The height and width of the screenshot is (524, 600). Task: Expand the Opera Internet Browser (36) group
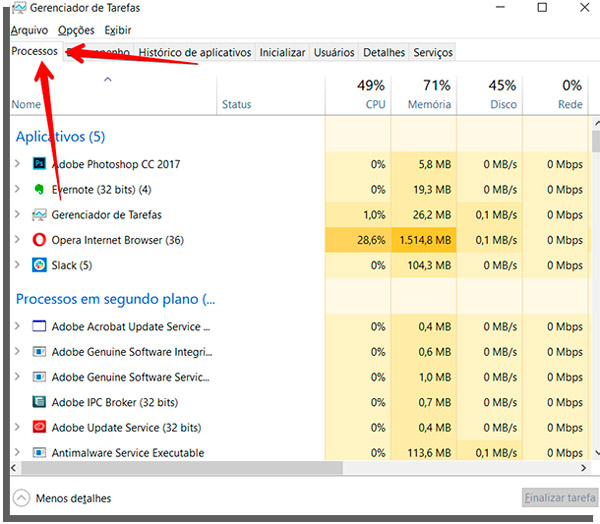click(17, 240)
